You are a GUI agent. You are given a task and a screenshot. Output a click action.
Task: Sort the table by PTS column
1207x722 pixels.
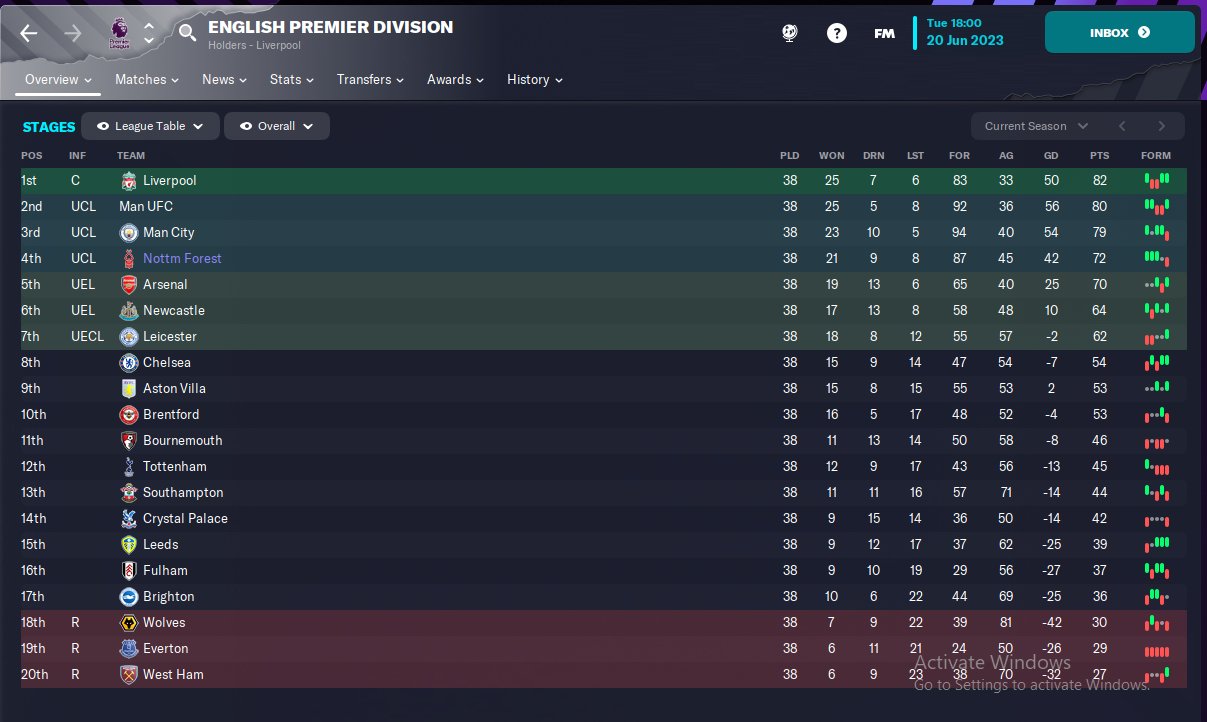pyautogui.click(x=1099, y=156)
